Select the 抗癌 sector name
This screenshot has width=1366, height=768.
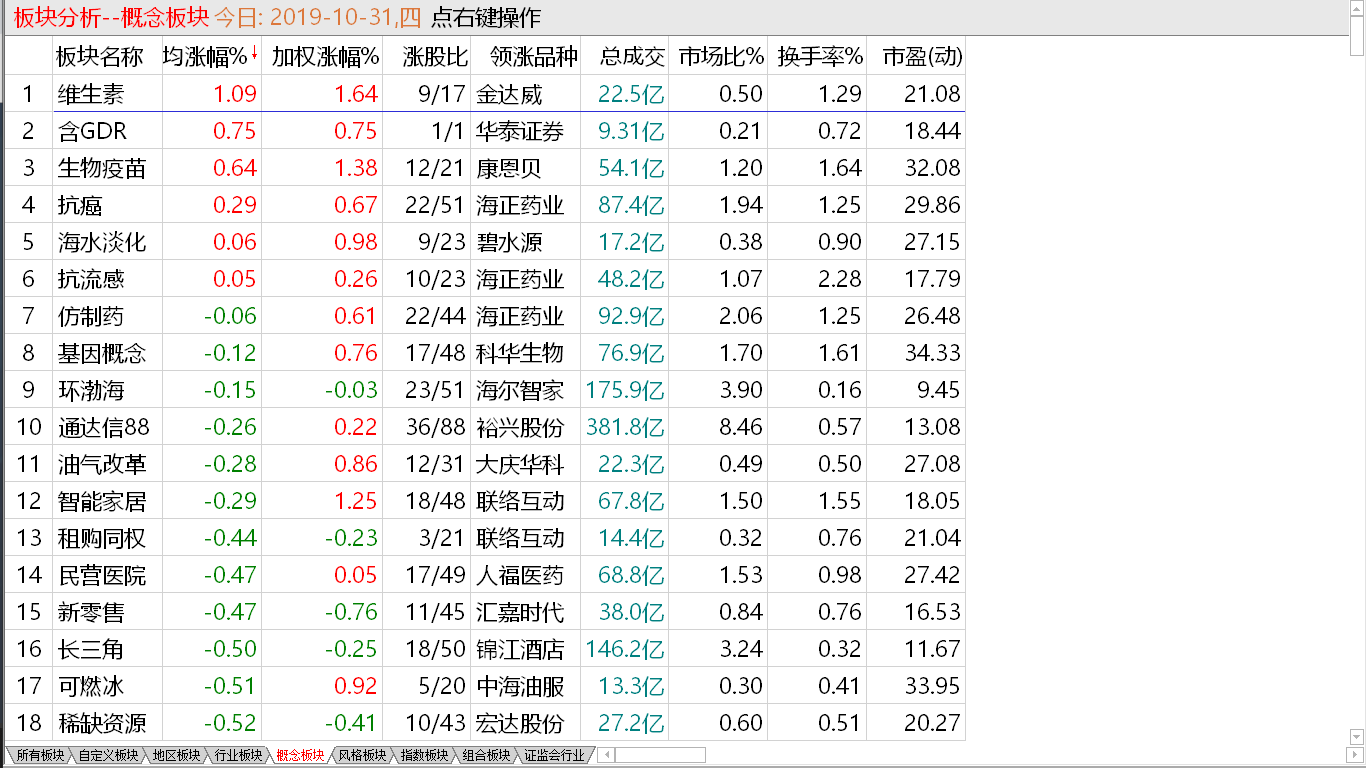pyautogui.click(x=80, y=205)
